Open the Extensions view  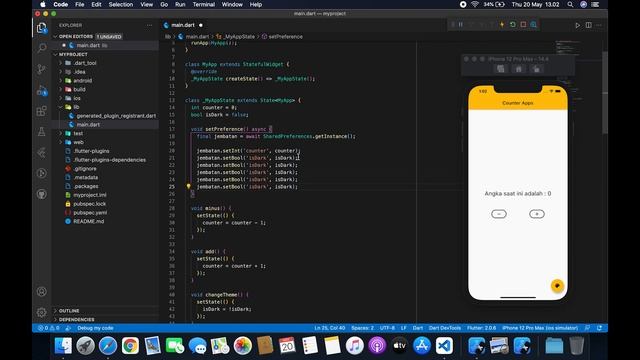click(42, 111)
